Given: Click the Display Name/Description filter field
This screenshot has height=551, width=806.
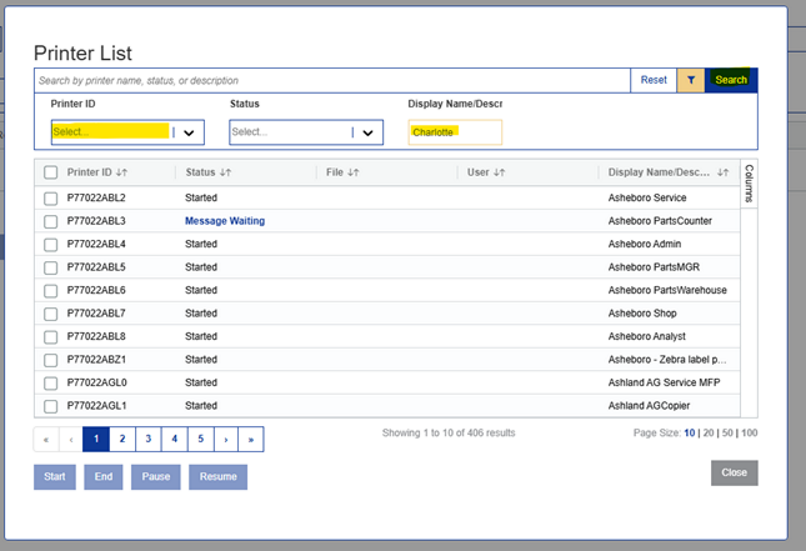Looking at the screenshot, I should tap(455, 132).
